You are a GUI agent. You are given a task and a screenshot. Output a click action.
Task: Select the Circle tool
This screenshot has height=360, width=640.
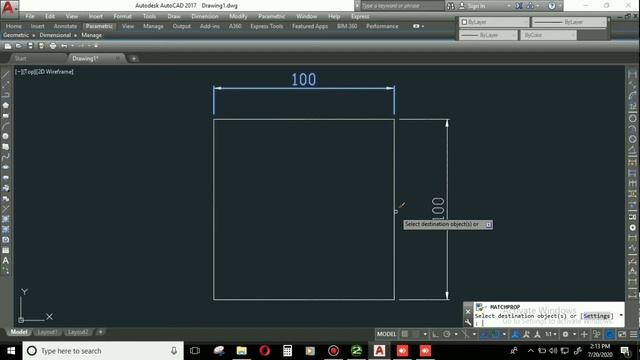(x=5, y=136)
